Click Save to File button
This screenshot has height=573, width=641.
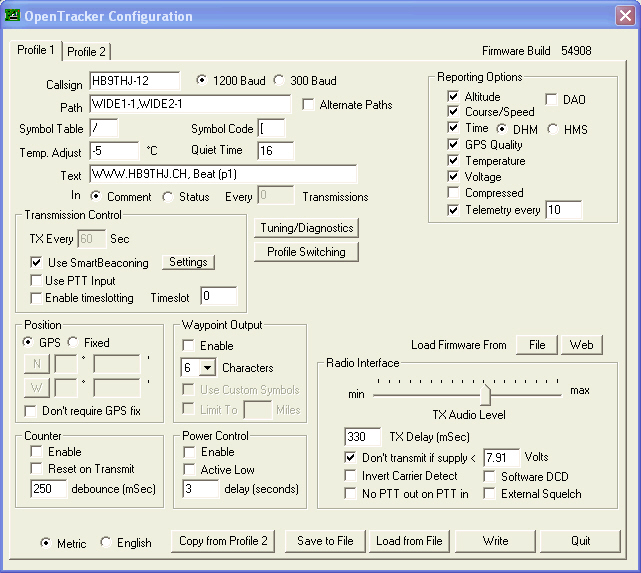click(325, 541)
